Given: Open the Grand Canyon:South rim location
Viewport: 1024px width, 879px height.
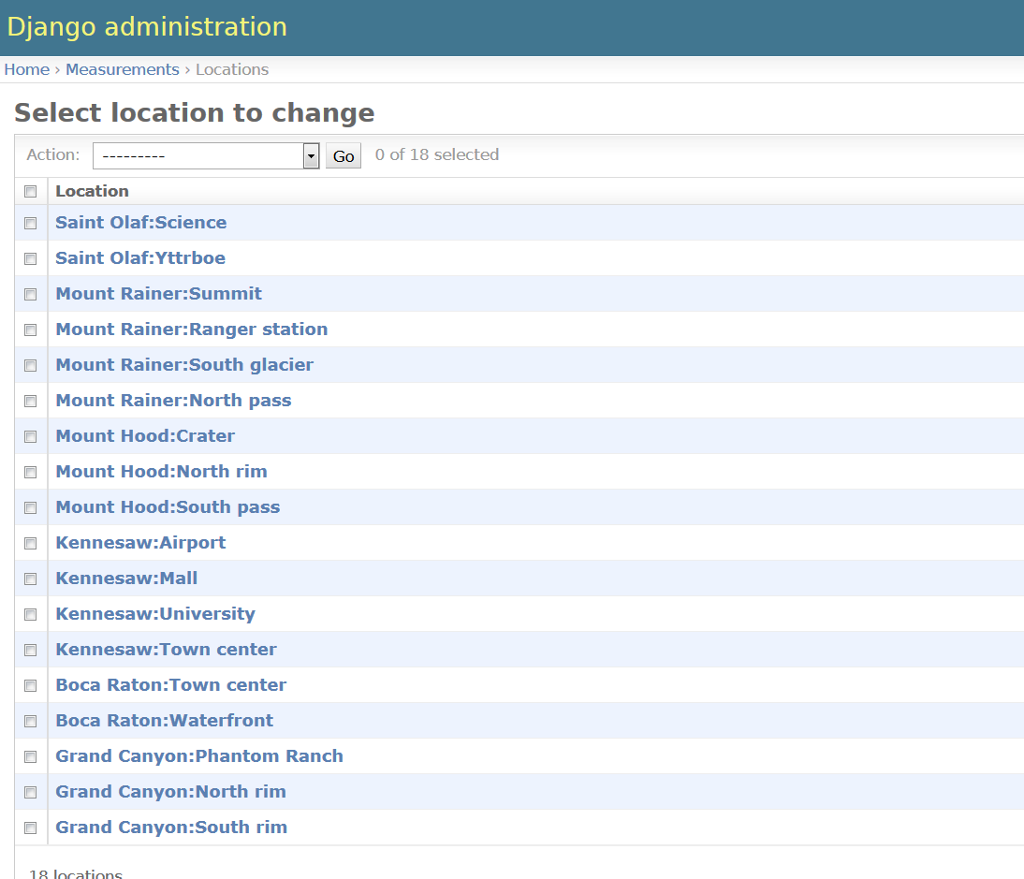Looking at the screenshot, I should (x=171, y=827).
